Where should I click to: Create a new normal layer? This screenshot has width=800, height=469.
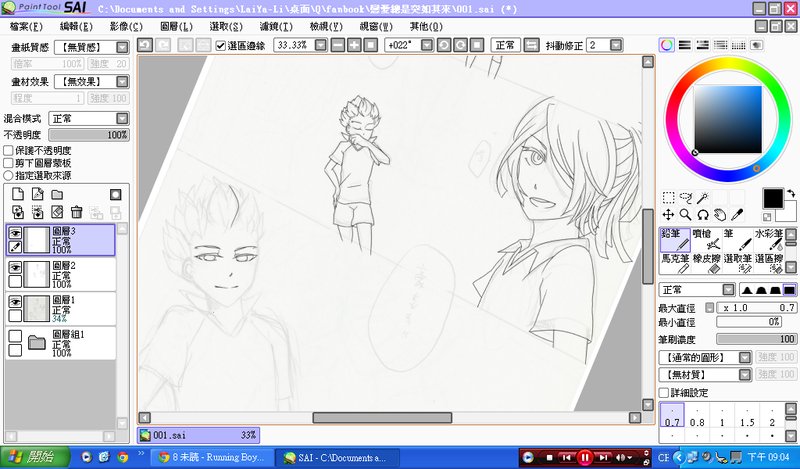[18, 194]
